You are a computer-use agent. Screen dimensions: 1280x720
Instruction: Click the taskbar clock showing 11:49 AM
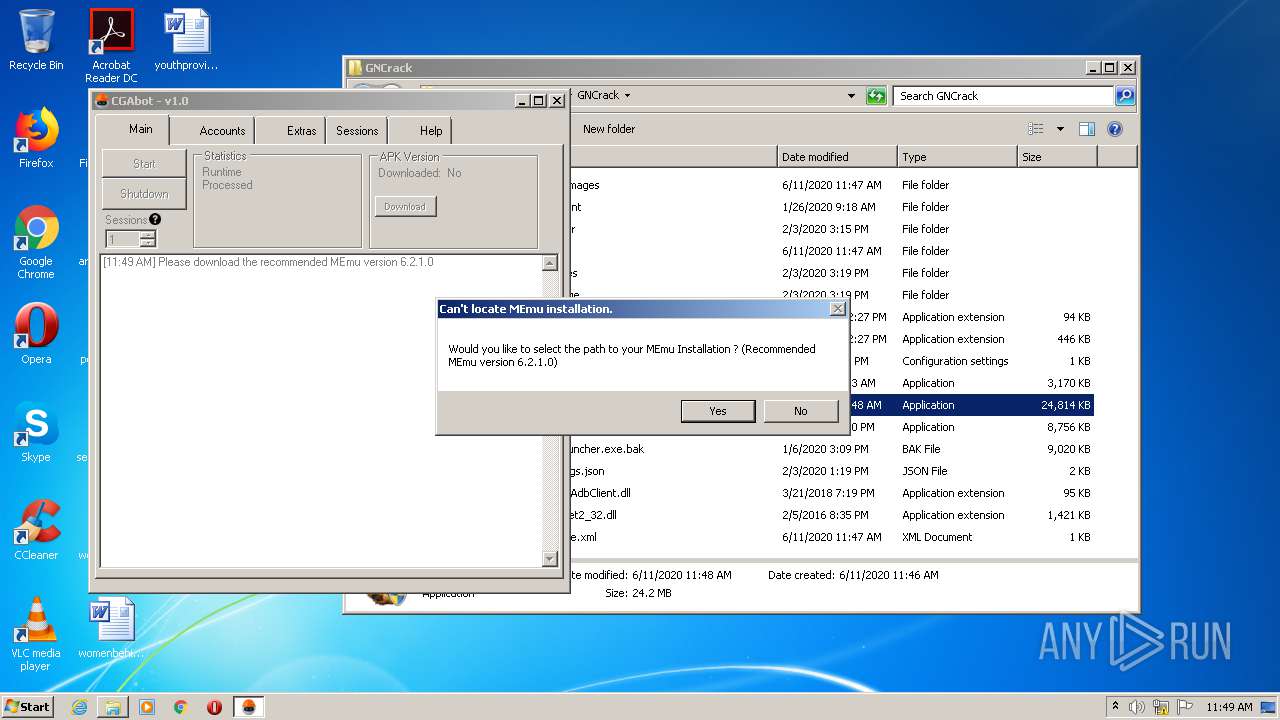[x=1228, y=707]
